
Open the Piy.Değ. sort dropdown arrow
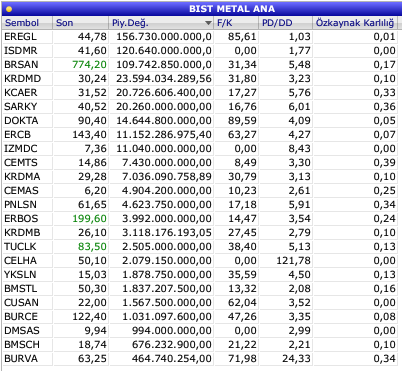(x=208, y=23)
